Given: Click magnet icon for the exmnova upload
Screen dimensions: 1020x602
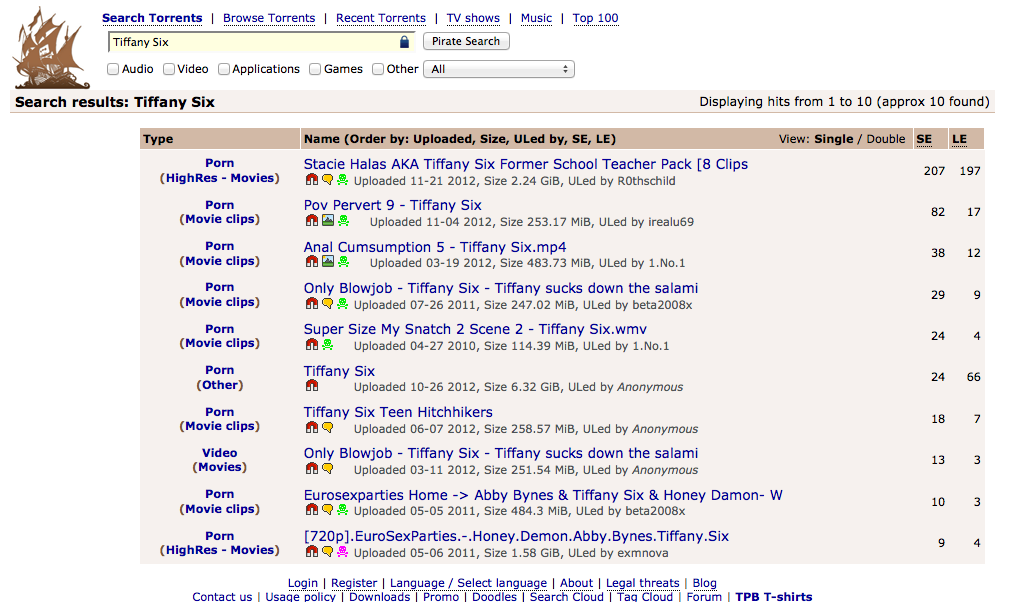Looking at the screenshot, I should pos(312,551).
